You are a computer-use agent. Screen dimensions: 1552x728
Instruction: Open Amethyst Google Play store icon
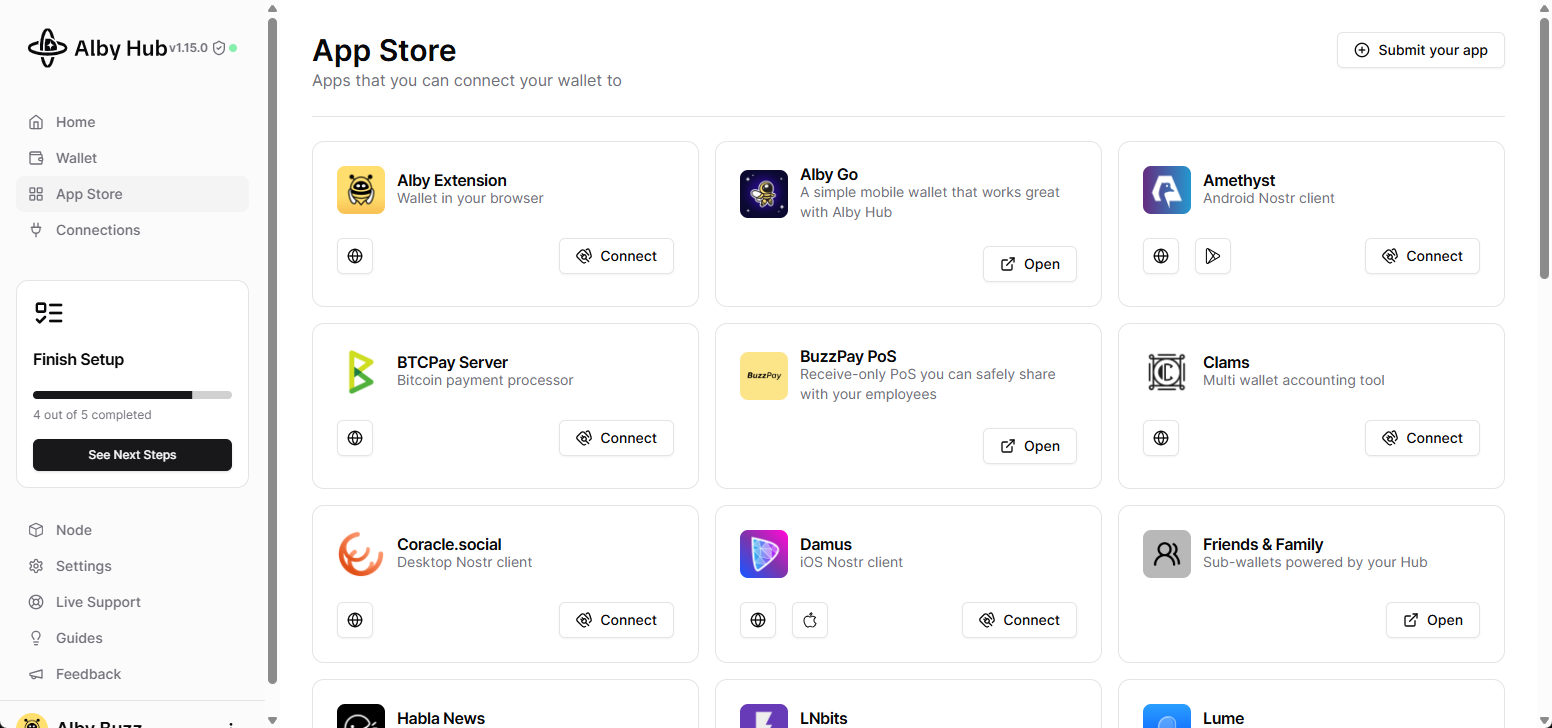[1213, 256]
